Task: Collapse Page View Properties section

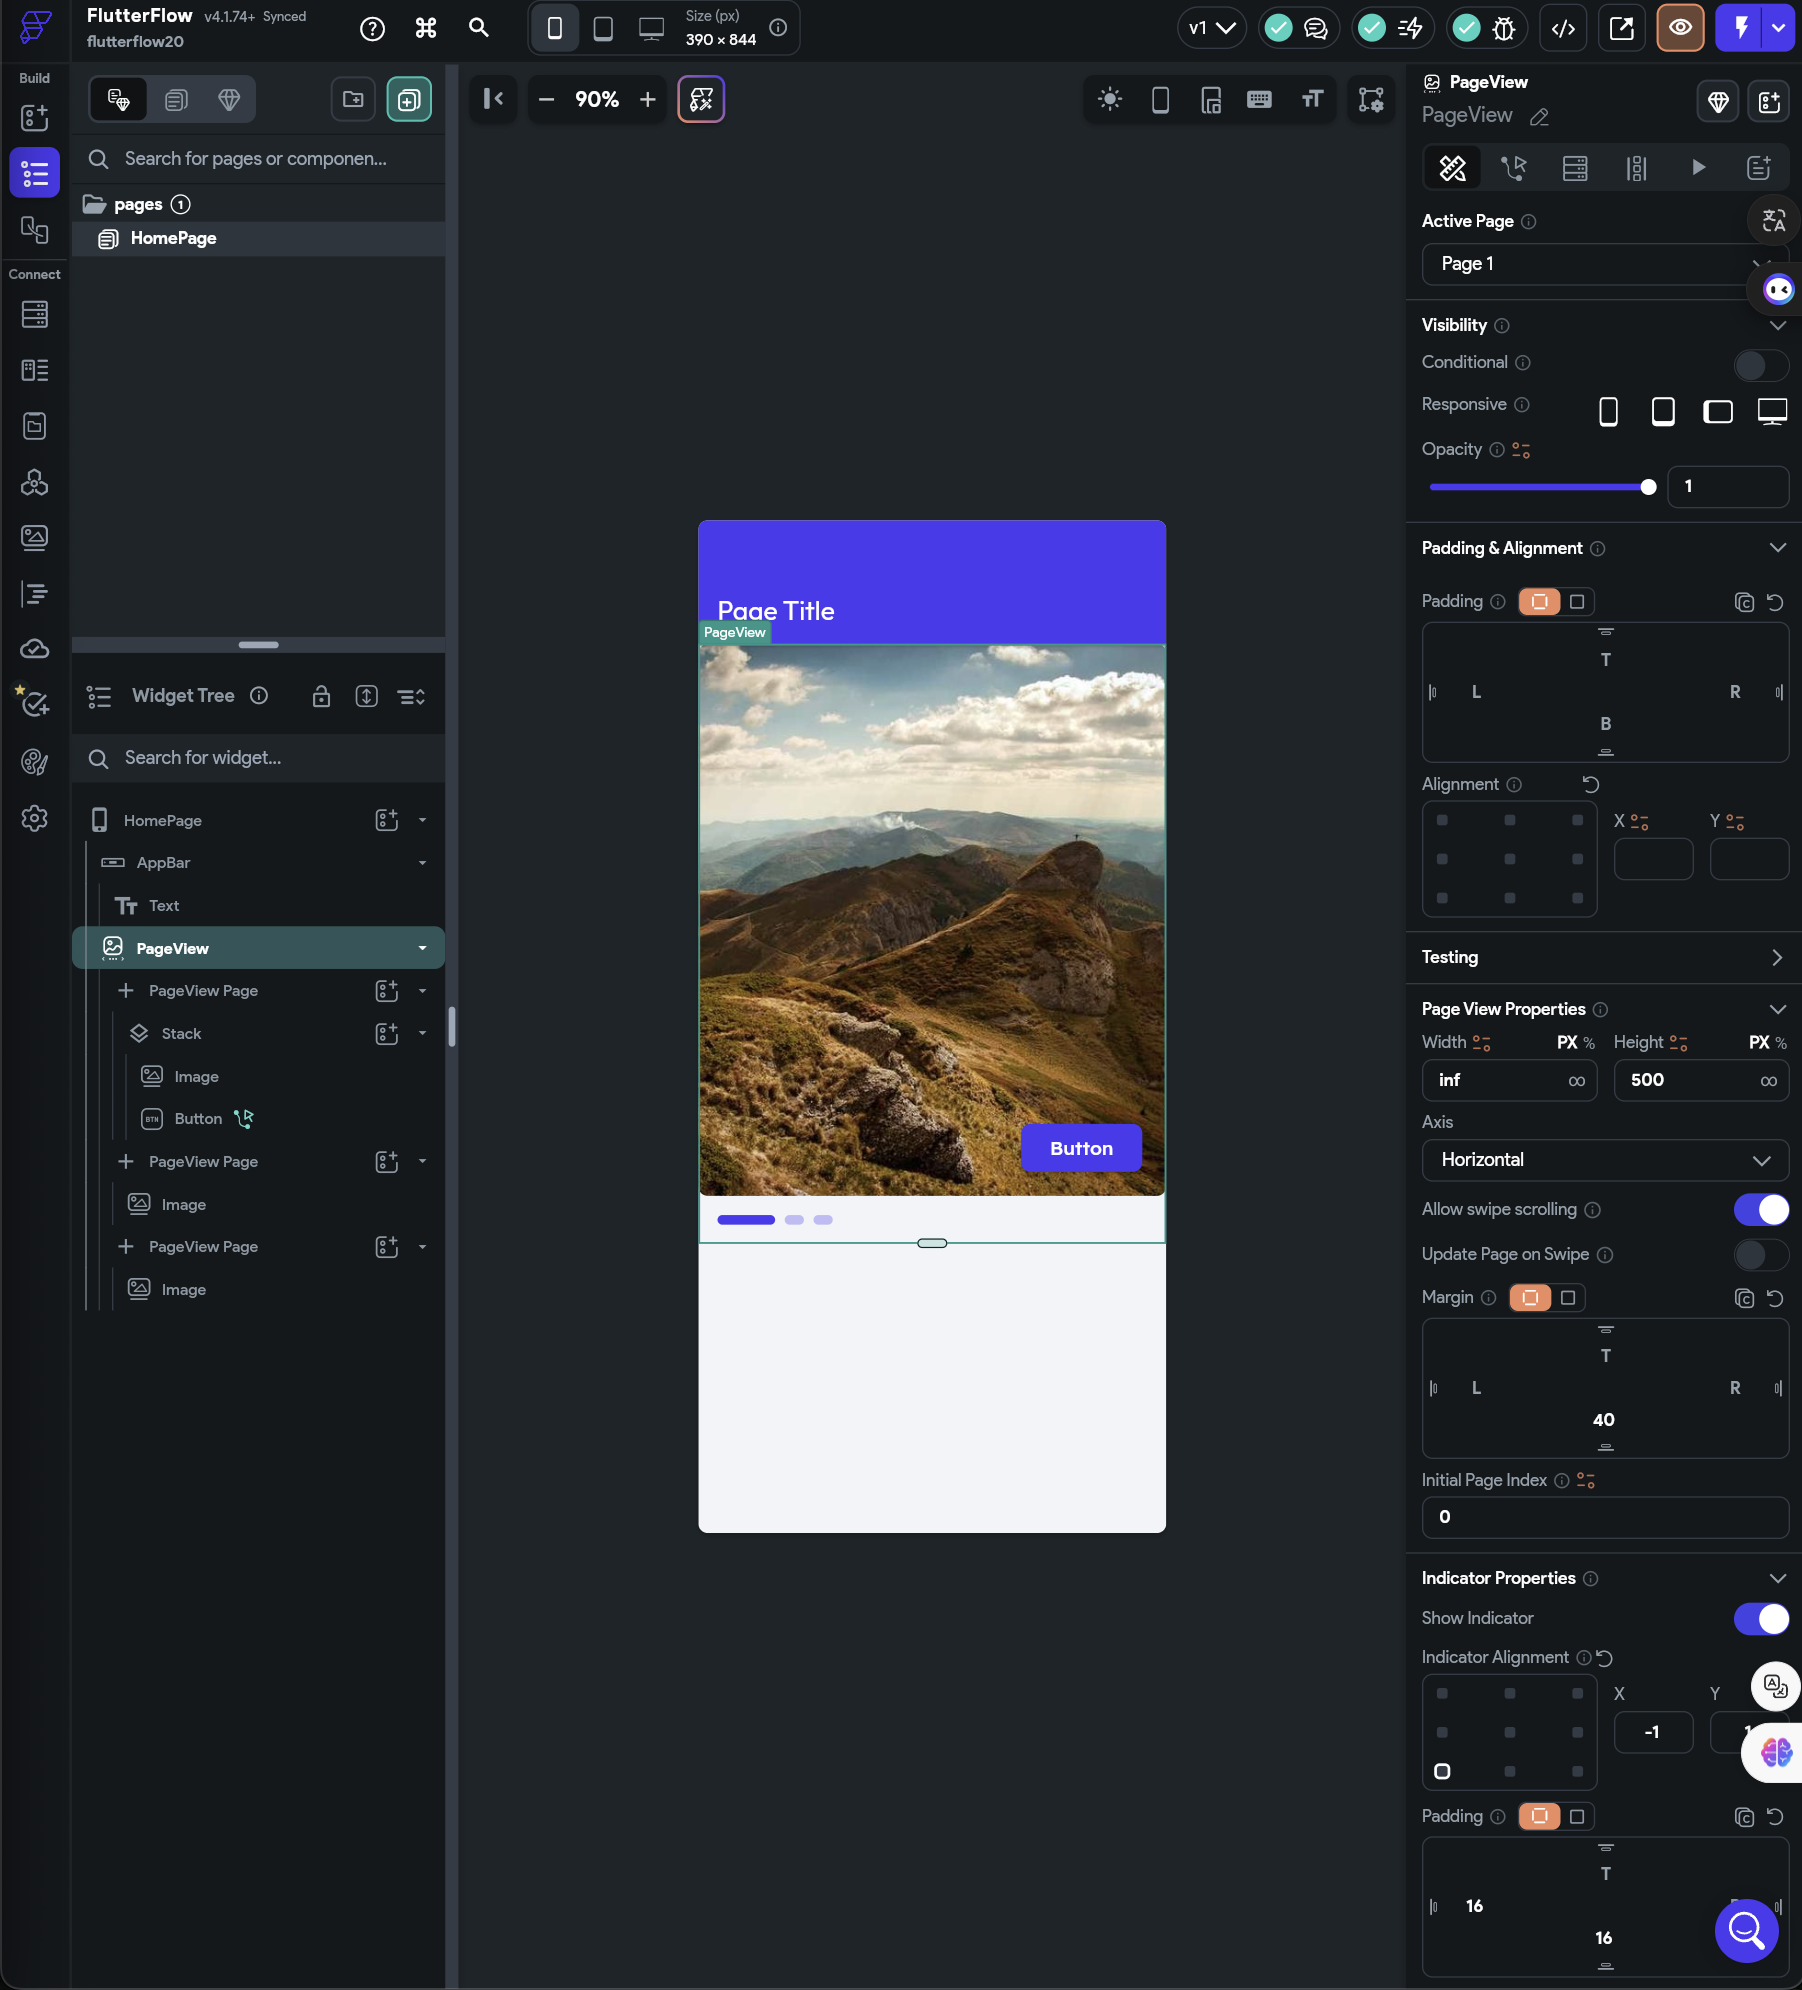Action: tap(1777, 1009)
